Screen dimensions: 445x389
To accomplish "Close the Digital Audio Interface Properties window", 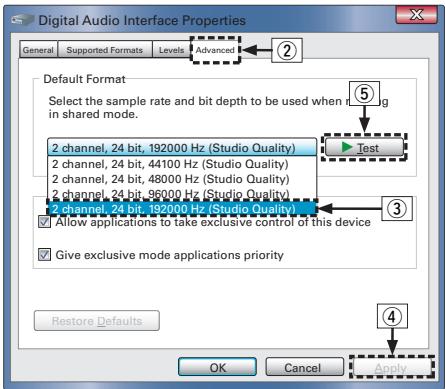I will 416,14.
